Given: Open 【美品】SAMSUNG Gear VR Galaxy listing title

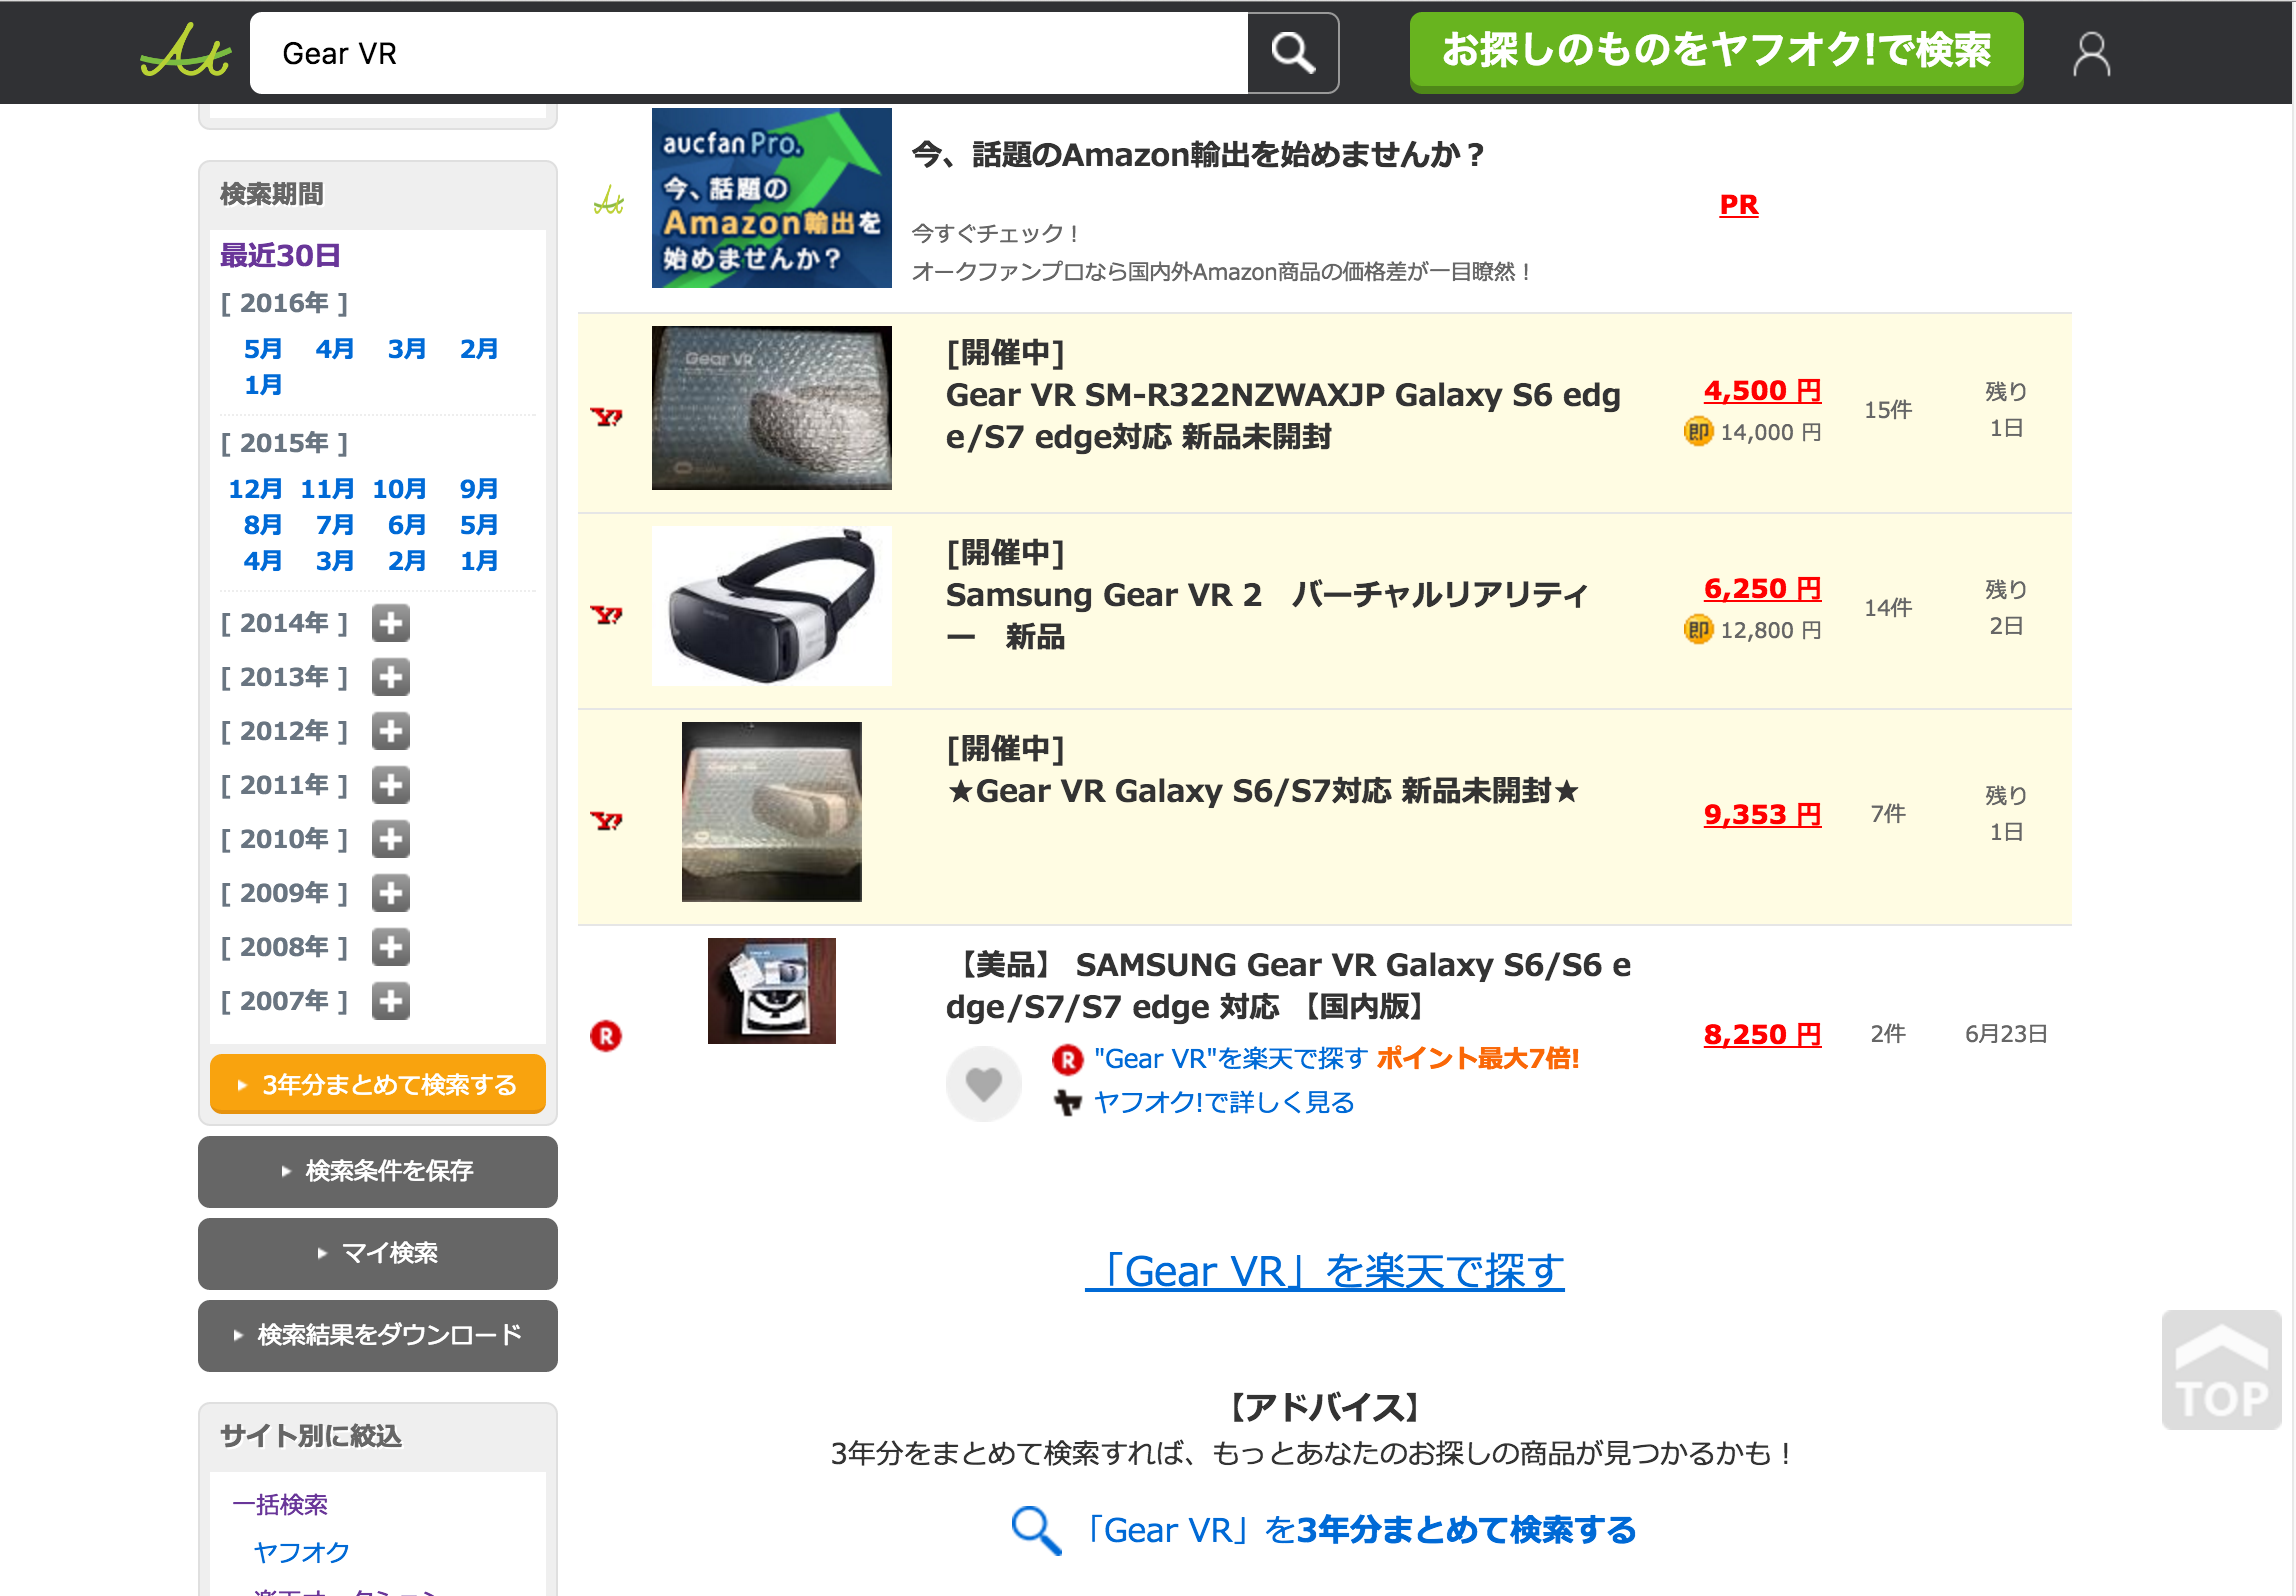Looking at the screenshot, I should pos(1288,986).
